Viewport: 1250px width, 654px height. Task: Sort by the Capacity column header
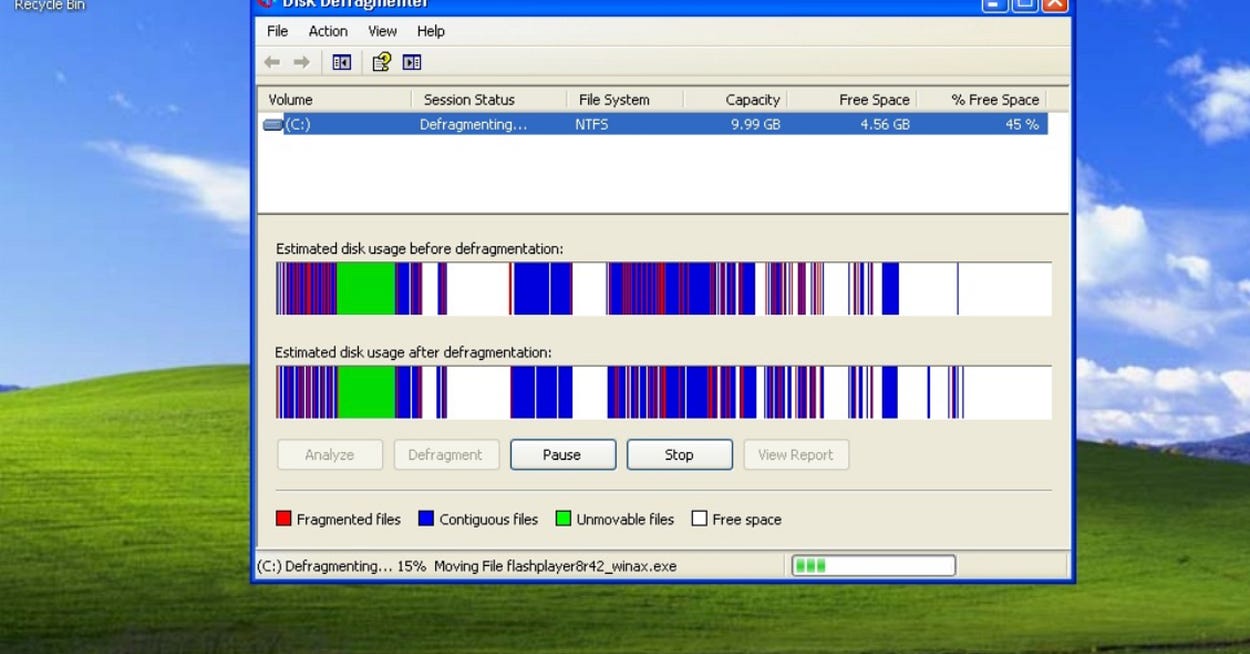coord(736,100)
